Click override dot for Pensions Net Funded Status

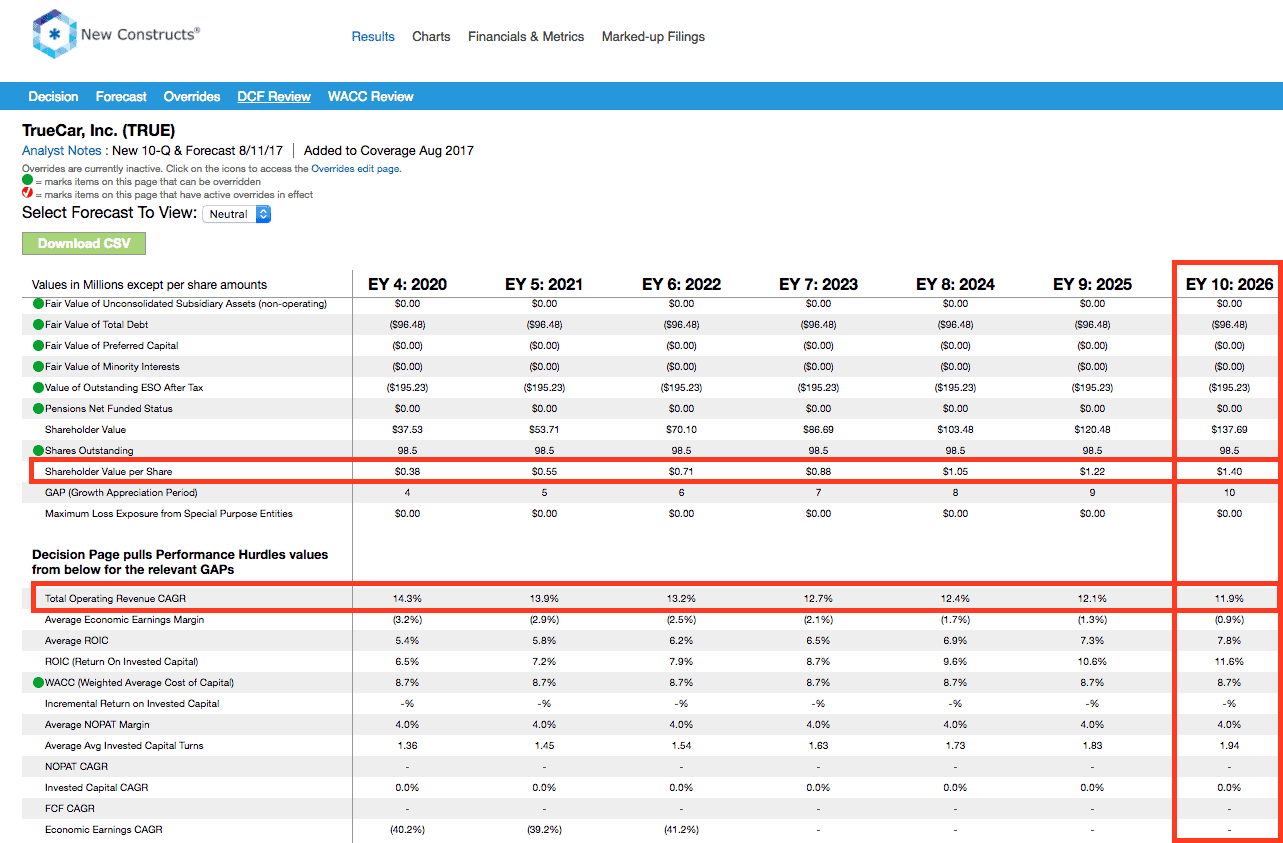38,408
